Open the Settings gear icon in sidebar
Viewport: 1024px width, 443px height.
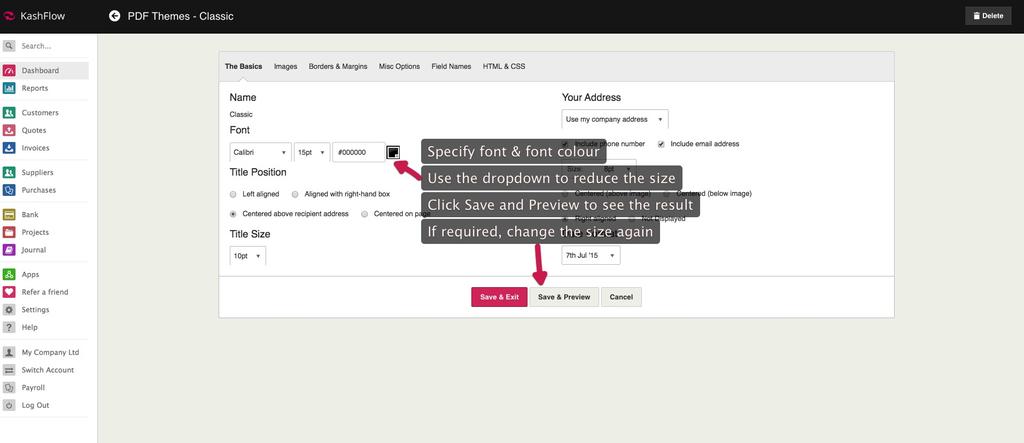tap(9, 310)
